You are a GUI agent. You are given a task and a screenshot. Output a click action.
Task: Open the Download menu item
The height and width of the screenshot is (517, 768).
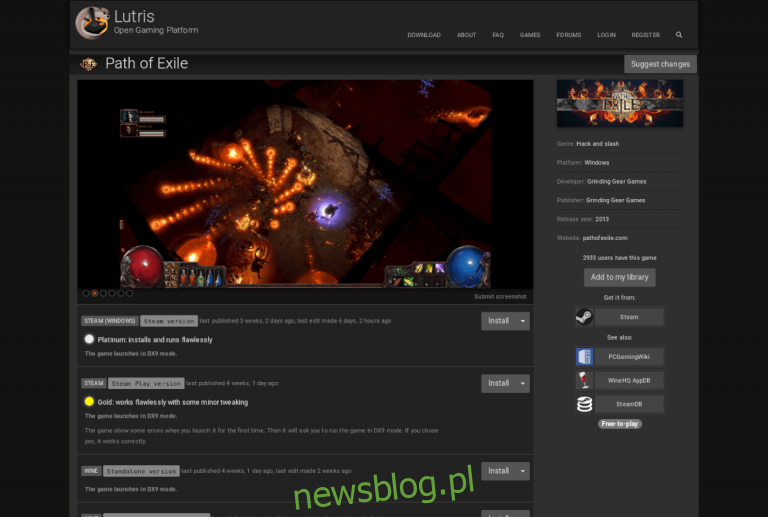(424, 35)
